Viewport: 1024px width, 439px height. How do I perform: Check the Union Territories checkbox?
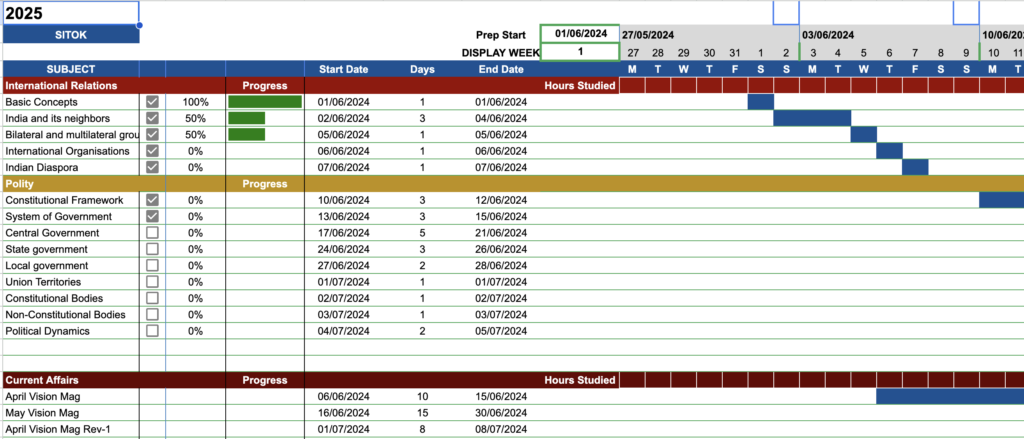[152, 282]
